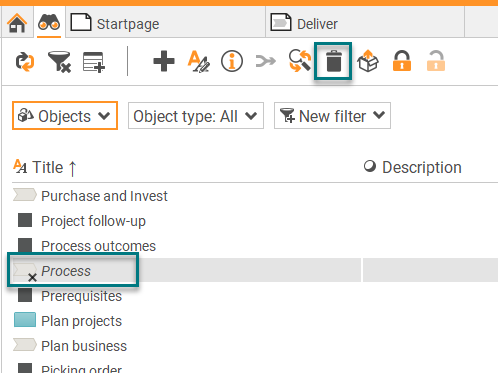Open the info properties icon
This screenshot has width=498, height=373.
[232, 61]
